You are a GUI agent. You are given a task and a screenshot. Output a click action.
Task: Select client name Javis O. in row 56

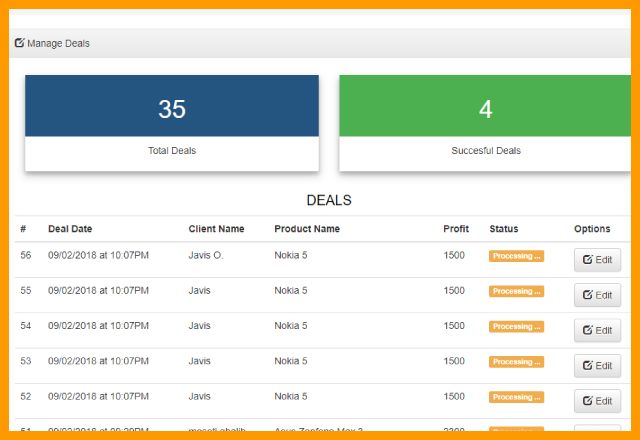point(206,256)
